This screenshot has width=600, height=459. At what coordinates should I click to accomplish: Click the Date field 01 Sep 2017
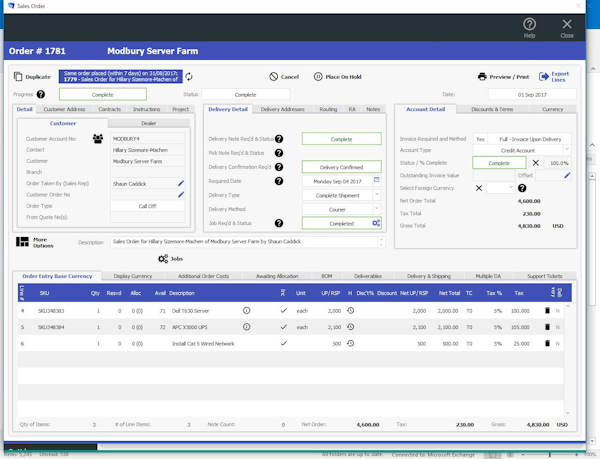(532, 94)
